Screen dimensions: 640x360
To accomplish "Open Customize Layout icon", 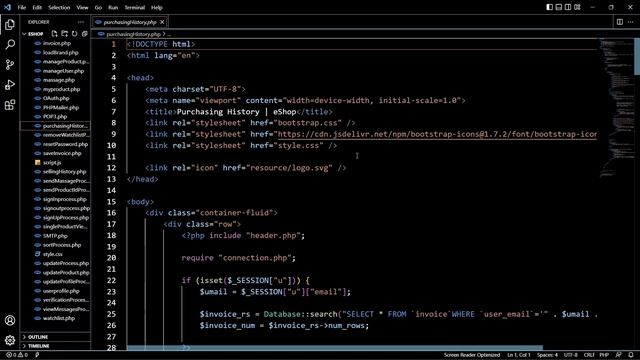I will point(577,7).
